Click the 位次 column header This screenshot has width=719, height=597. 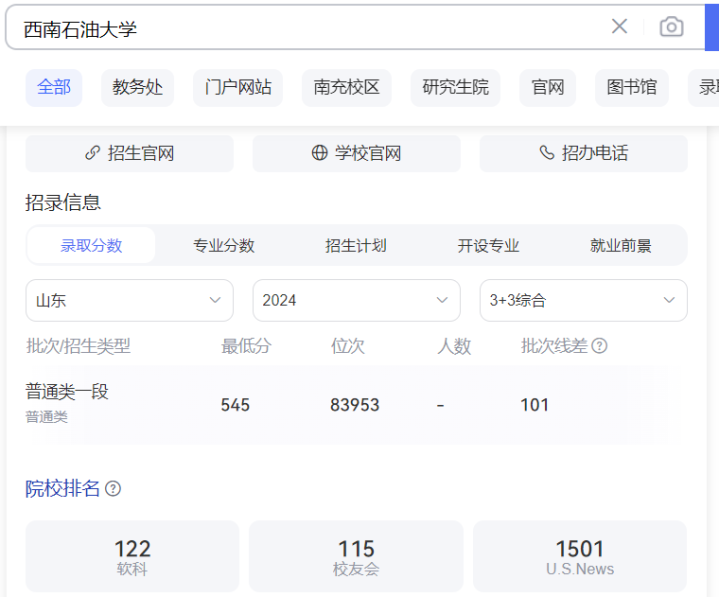(x=348, y=346)
